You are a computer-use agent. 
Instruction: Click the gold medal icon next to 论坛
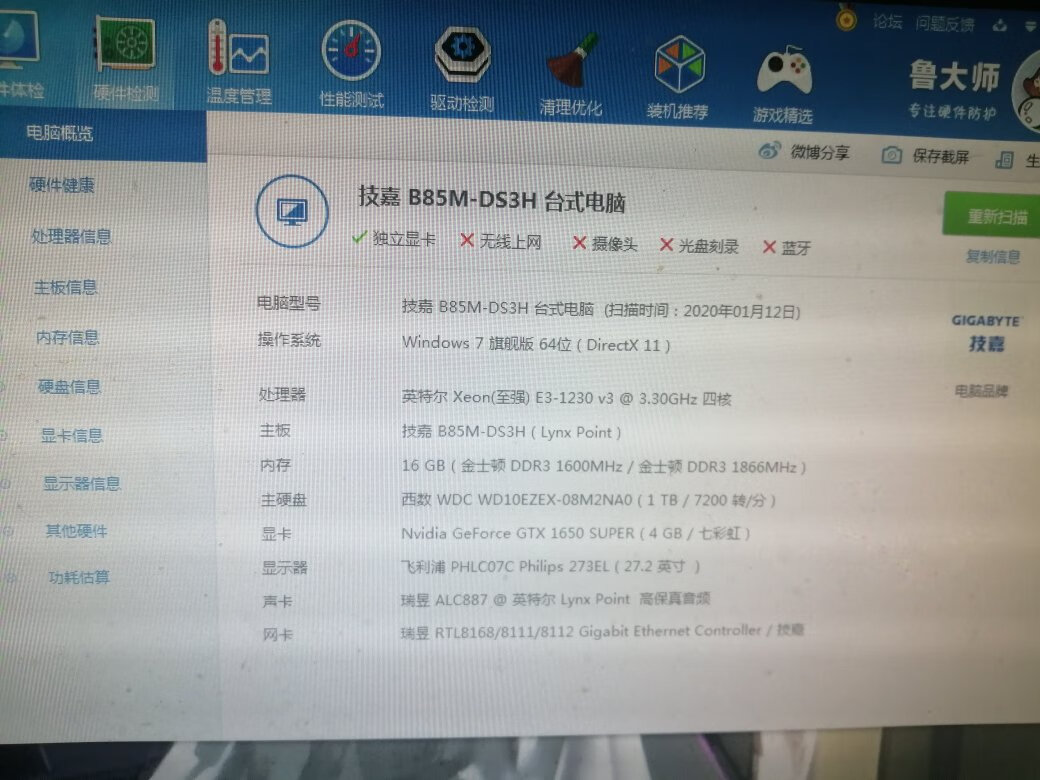(846, 17)
